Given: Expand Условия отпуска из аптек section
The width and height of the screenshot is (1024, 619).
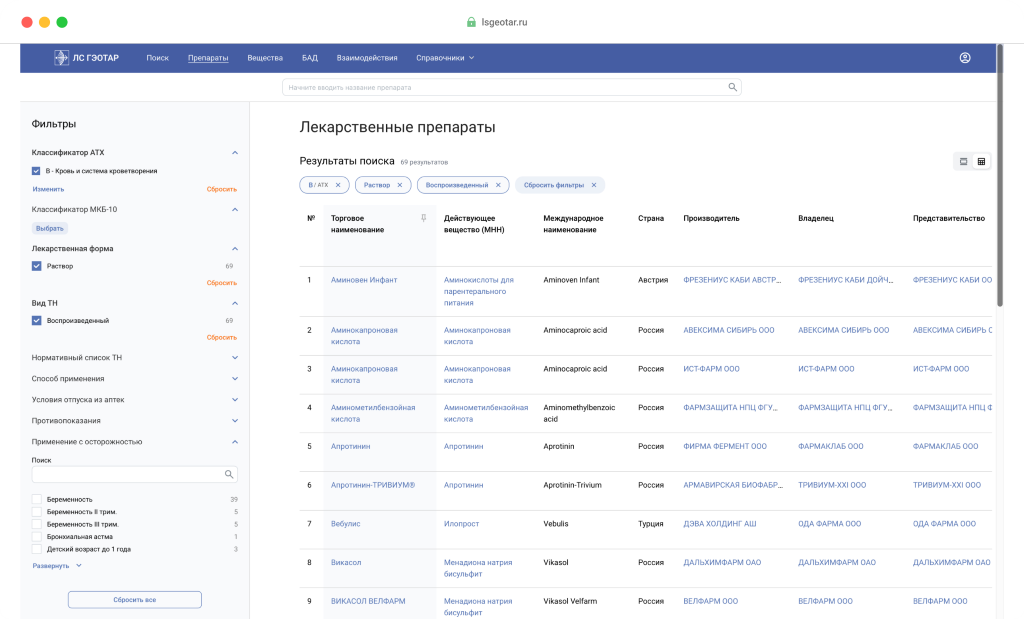Looking at the screenshot, I should [x=234, y=400].
